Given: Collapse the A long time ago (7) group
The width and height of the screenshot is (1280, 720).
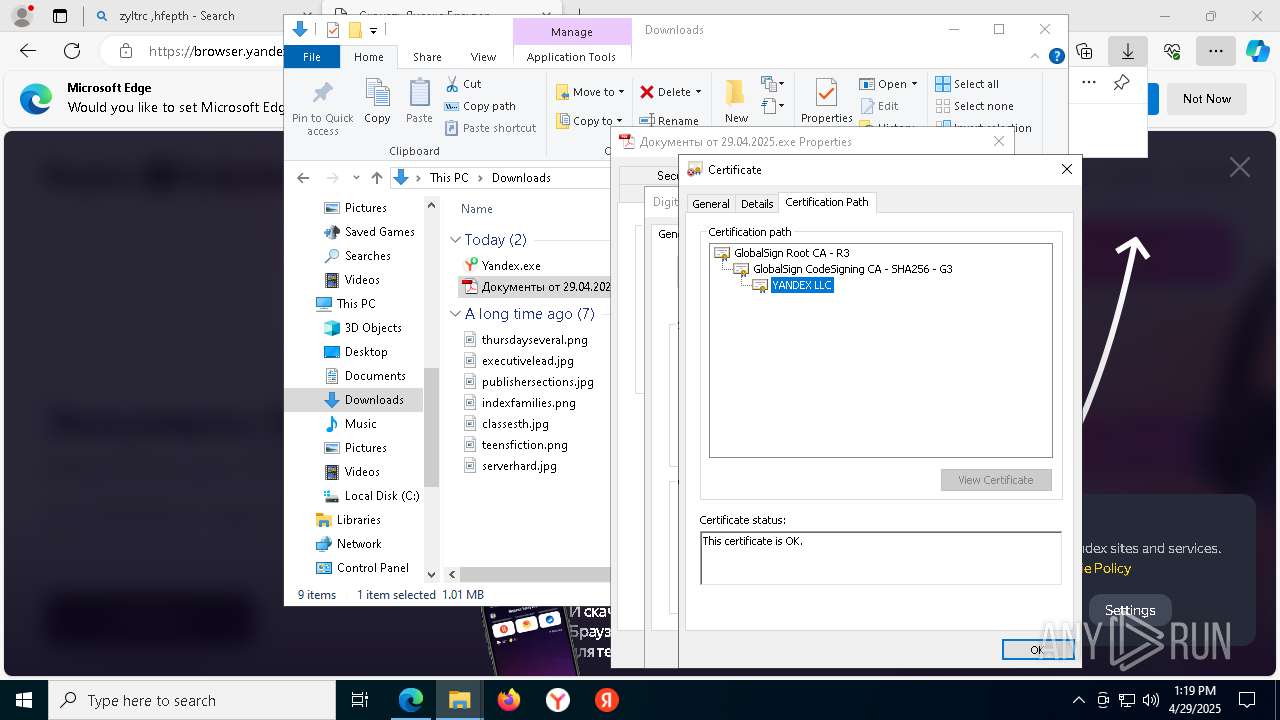Looking at the screenshot, I should point(455,314).
